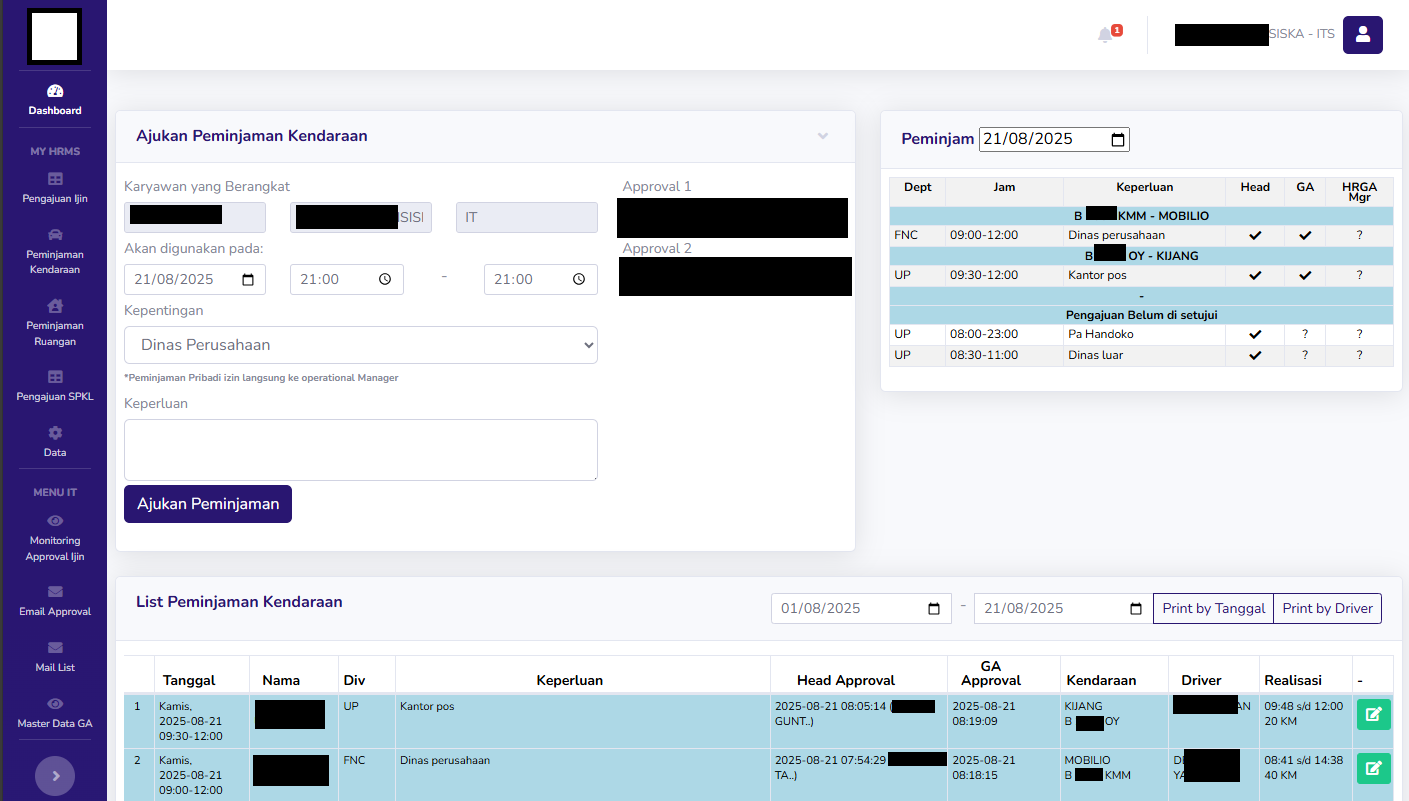Open Peminjaman Kendaraan car icon
Screen dimensions: 1409x801
(55, 234)
